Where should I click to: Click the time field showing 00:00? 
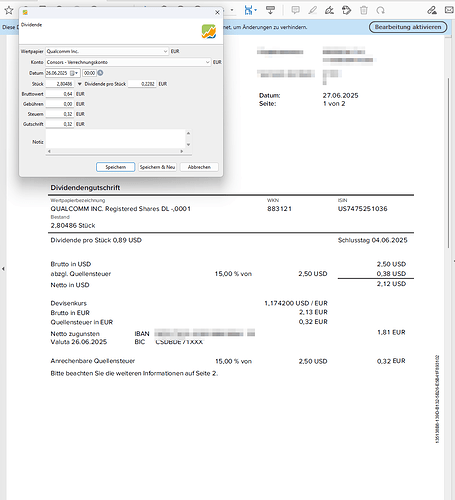point(89,73)
